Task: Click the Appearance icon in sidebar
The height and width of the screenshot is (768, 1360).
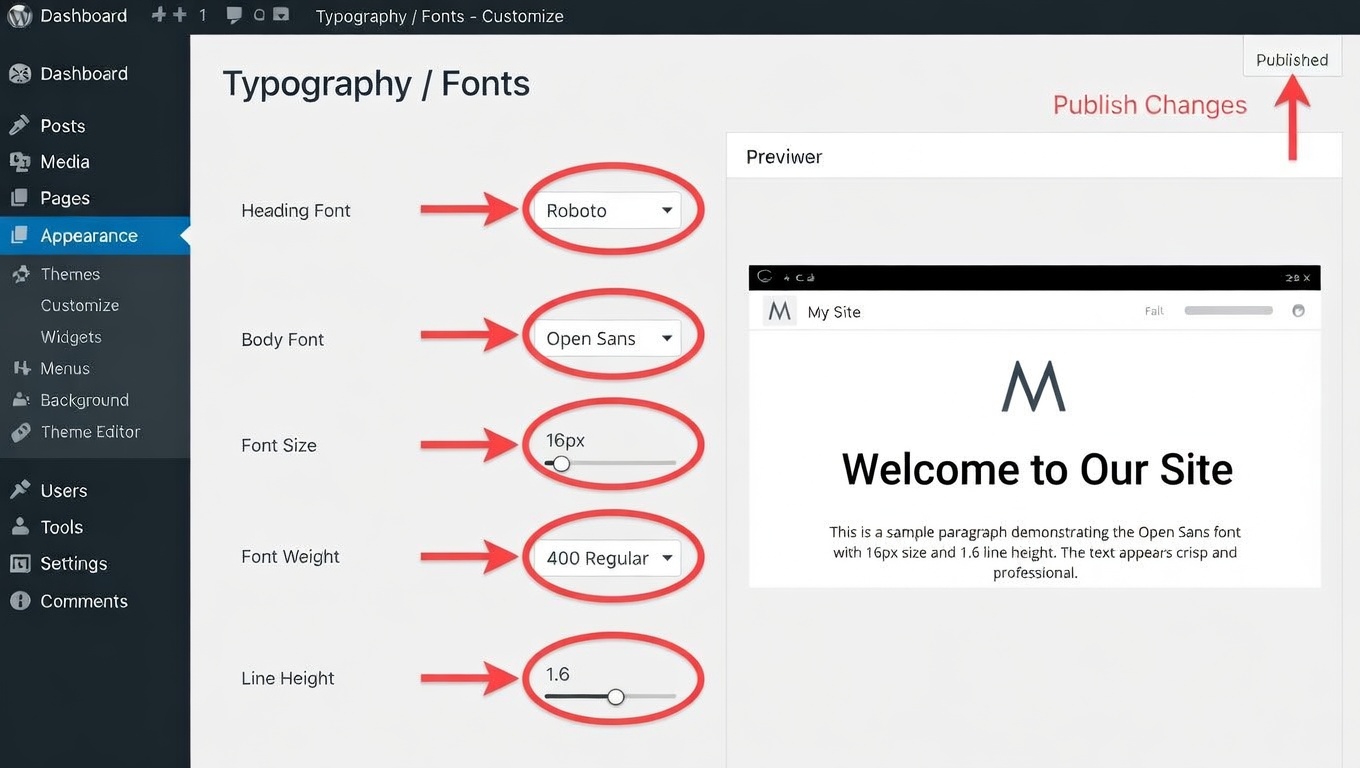Action: [x=19, y=236]
